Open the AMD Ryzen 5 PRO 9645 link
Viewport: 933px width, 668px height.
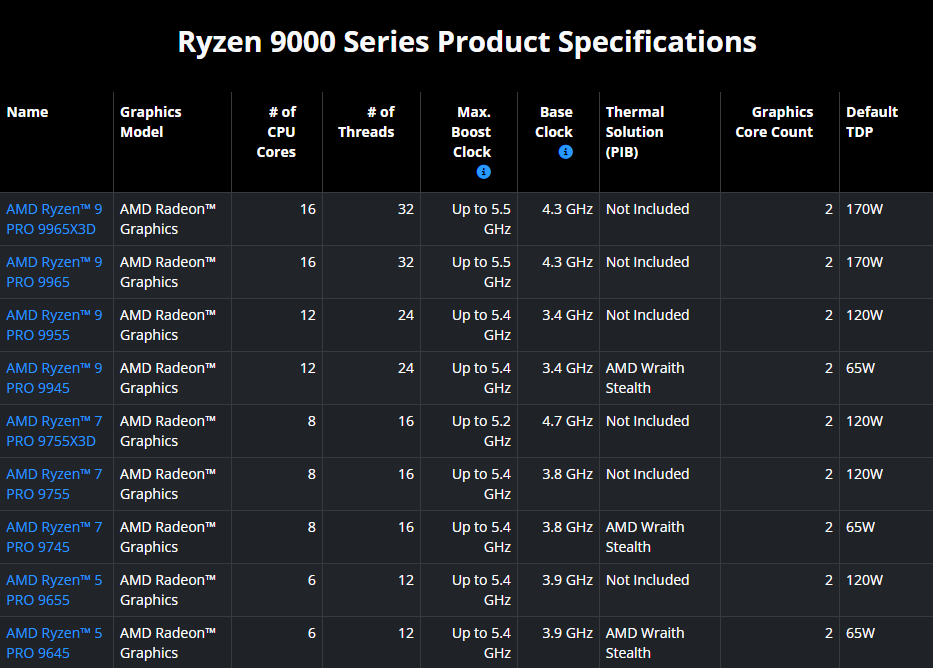(x=54, y=642)
